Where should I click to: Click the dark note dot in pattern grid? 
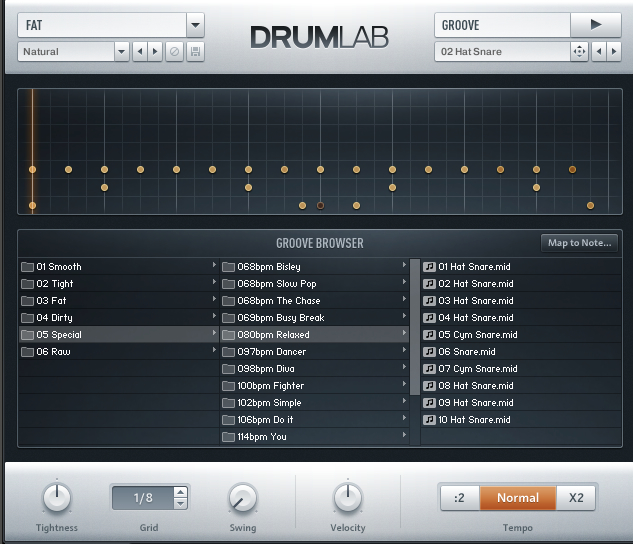pos(320,205)
